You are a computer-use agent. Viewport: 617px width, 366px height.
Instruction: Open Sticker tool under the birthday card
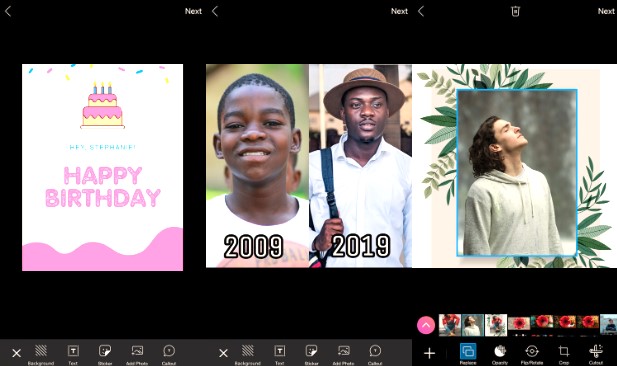point(105,354)
